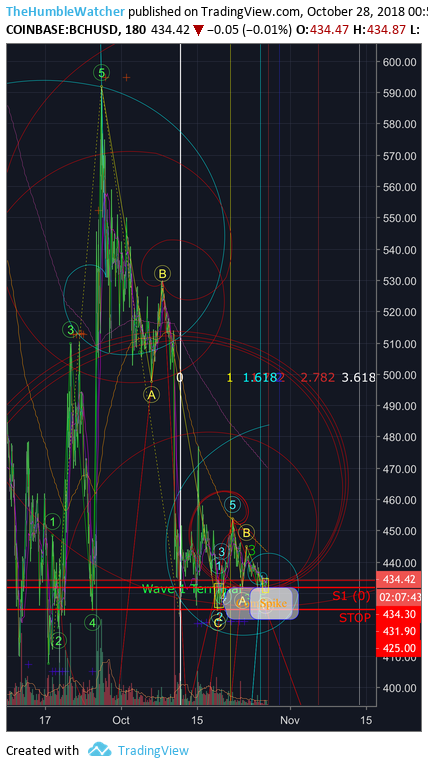Click the white 0 Fib time zone label
This screenshot has height=768, width=428.
180,377
